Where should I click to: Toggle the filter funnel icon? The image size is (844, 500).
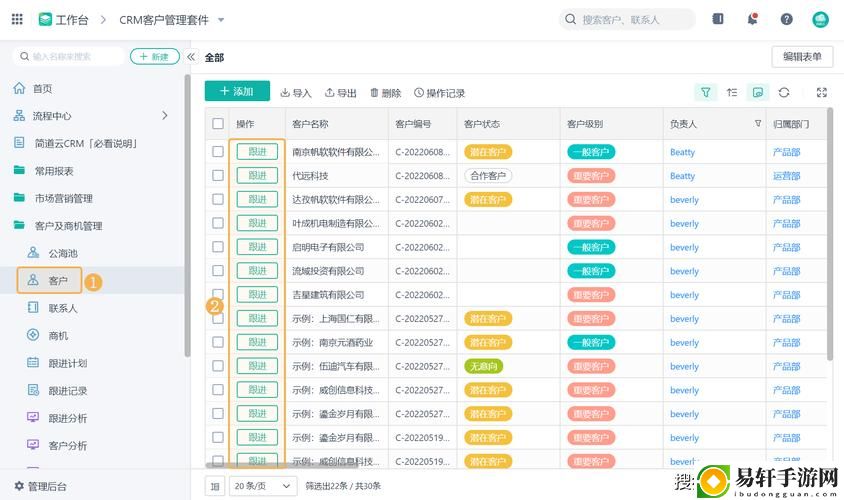[705, 93]
